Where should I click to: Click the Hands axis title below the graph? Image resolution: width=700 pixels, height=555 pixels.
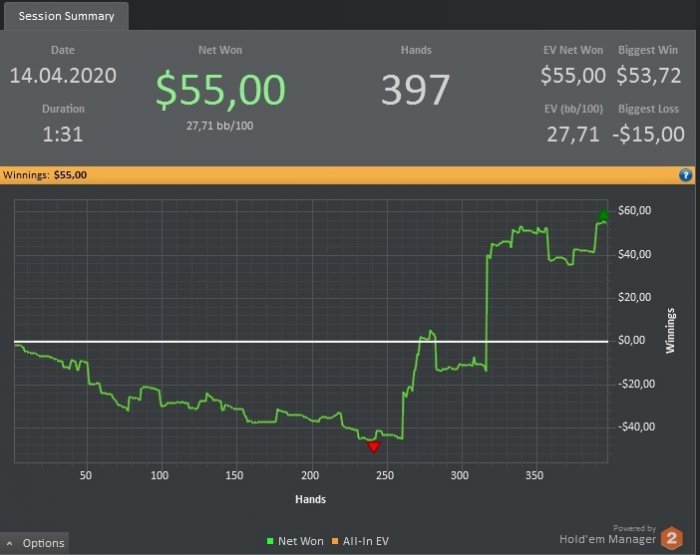click(x=310, y=499)
